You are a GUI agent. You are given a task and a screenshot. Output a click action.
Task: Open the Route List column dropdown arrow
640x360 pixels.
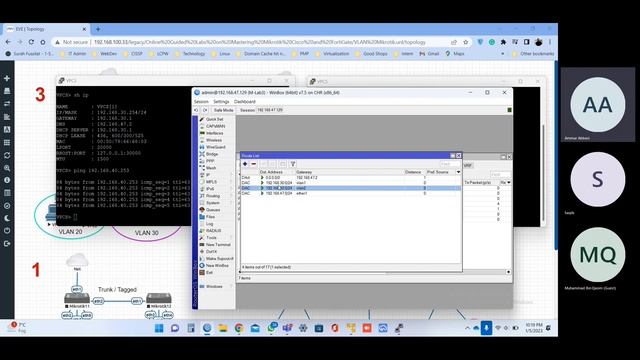[x=458, y=172]
